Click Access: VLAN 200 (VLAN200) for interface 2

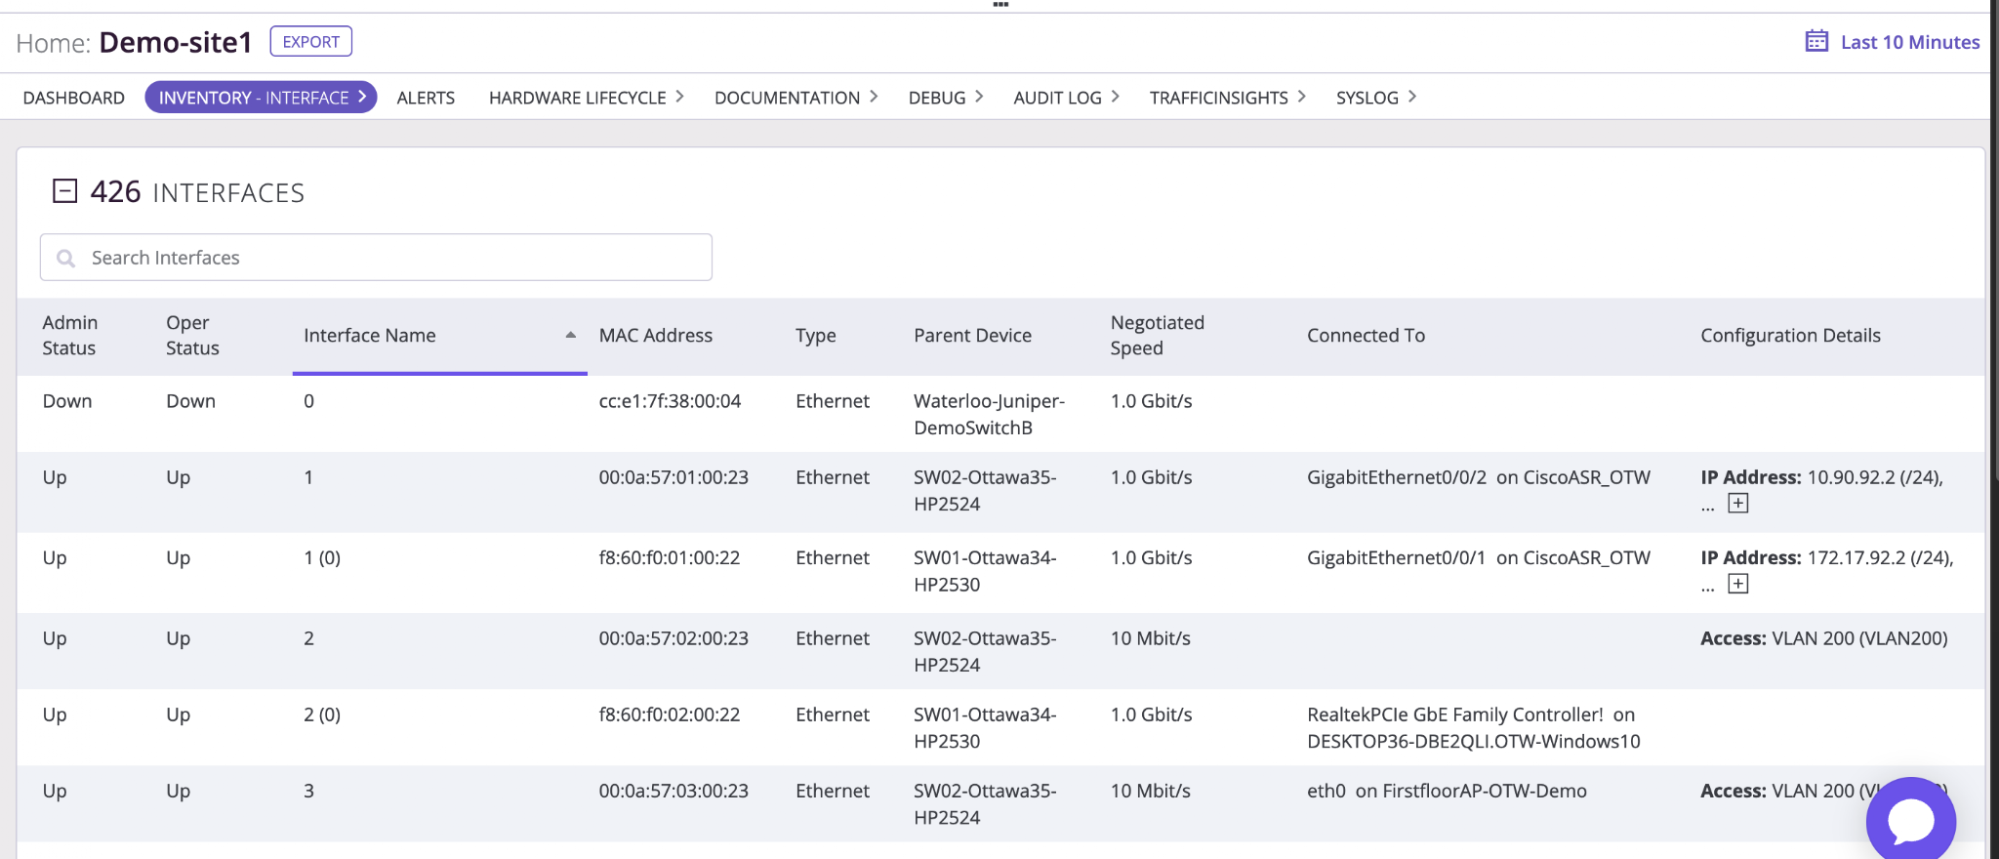(1824, 638)
